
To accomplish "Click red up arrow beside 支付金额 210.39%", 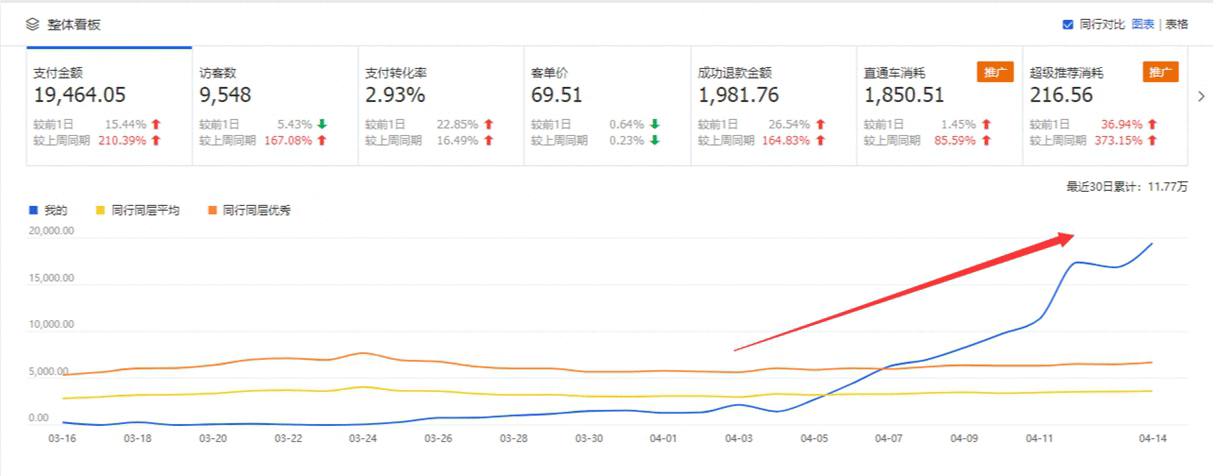I will click(x=156, y=141).
